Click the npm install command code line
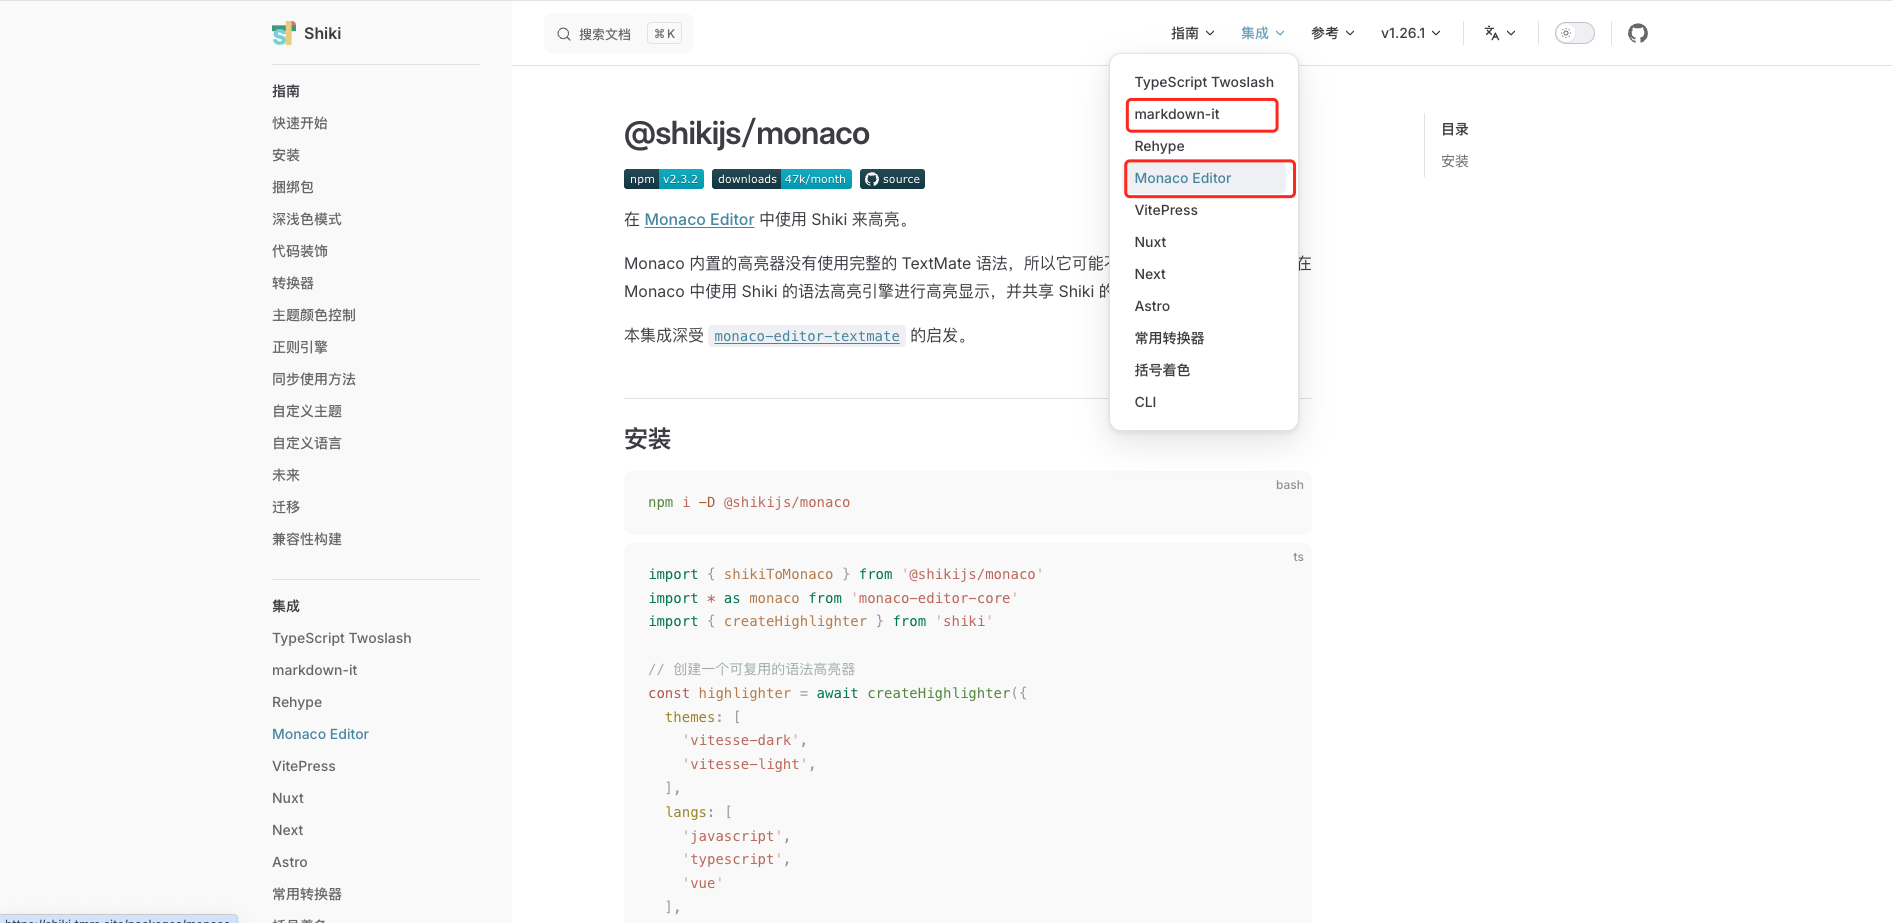Viewport: 1892px width, 923px height. point(749,502)
